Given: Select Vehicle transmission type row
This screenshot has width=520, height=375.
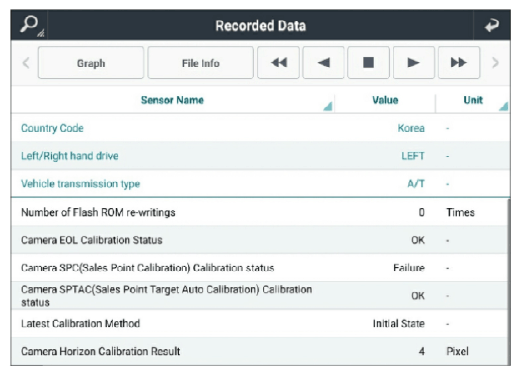Looking at the screenshot, I should [260, 183].
